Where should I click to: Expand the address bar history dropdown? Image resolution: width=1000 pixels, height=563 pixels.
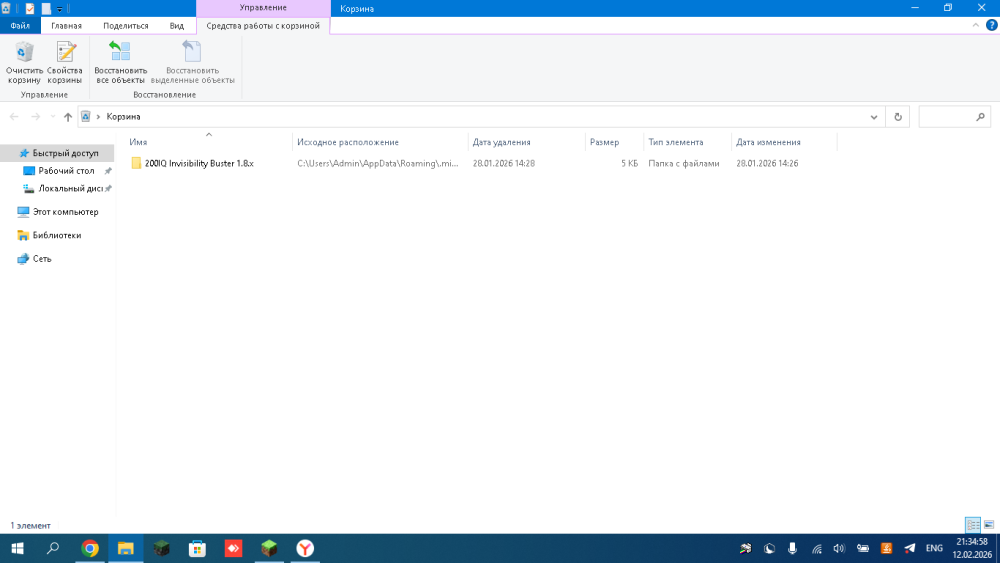pos(874,117)
